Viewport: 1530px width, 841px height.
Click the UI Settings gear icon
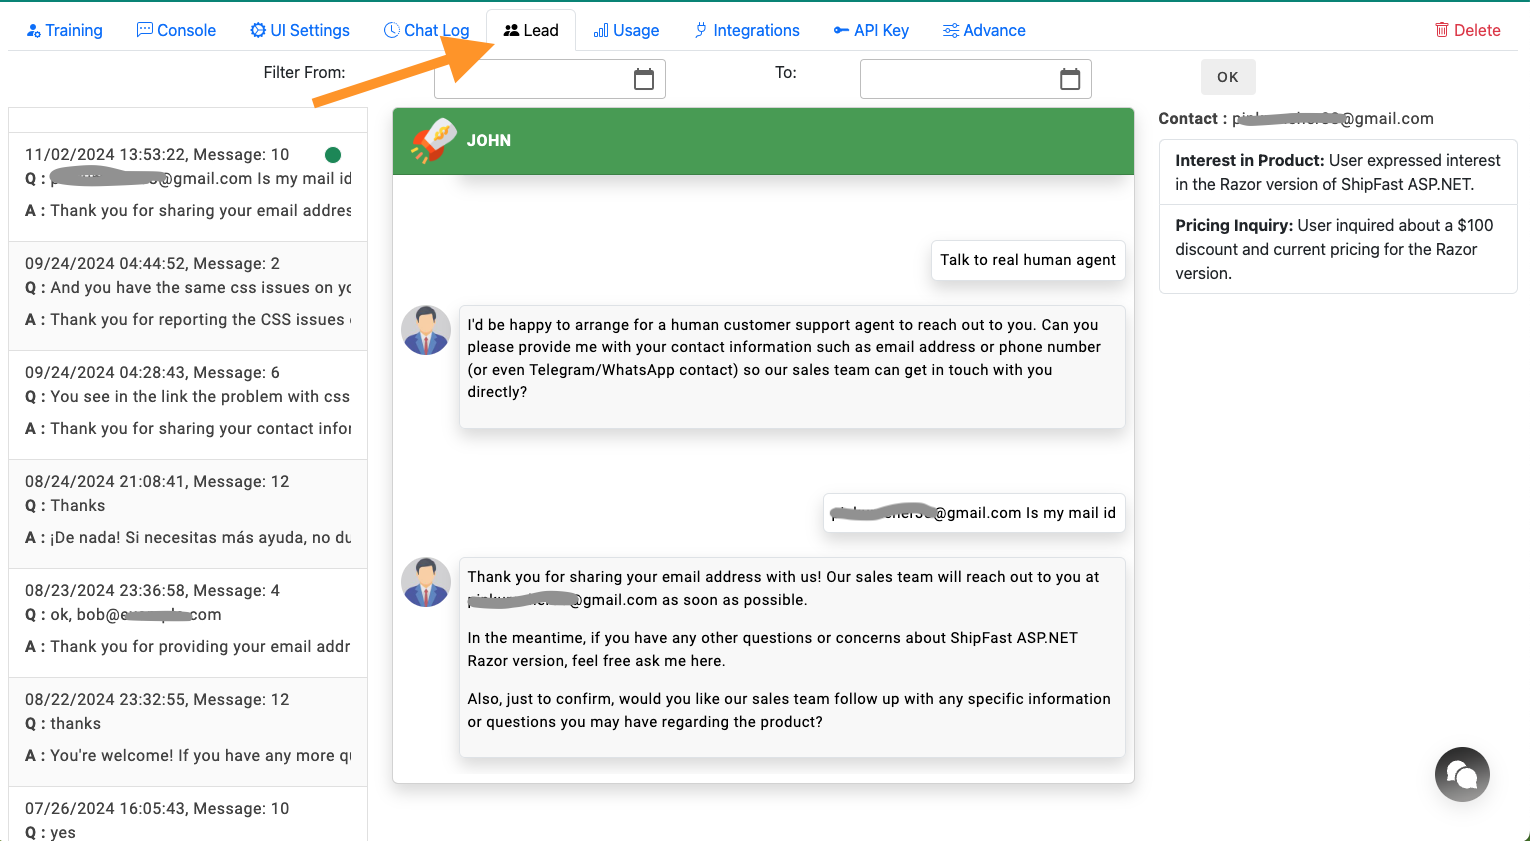tap(258, 30)
